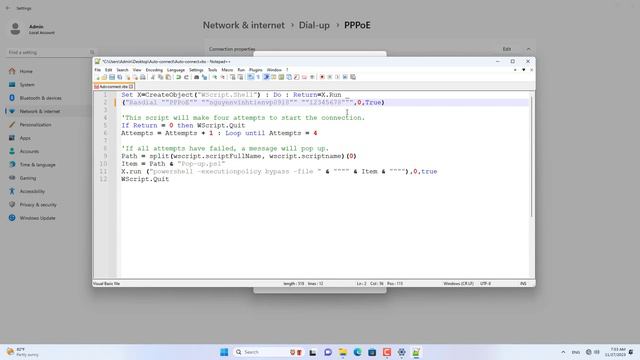Click Windows (CR LF) in status bar
The height and width of the screenshot is (360, 640).
[458, 283]
